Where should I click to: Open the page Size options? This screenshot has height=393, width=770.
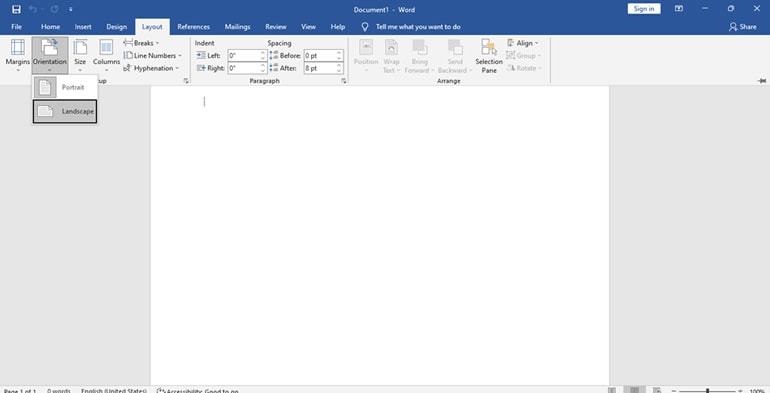point(80,56)
